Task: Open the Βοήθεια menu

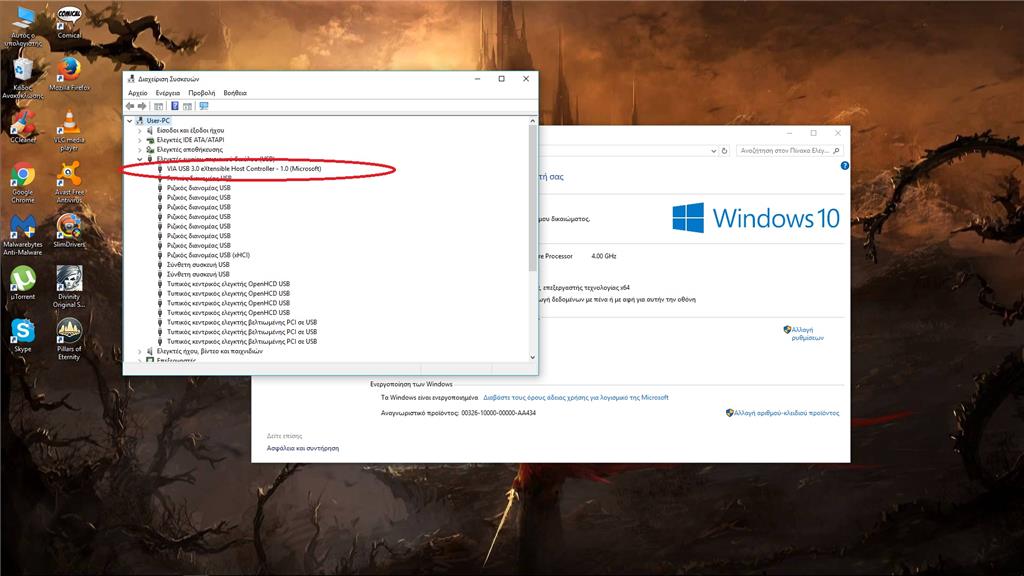Action: [235, 93]
